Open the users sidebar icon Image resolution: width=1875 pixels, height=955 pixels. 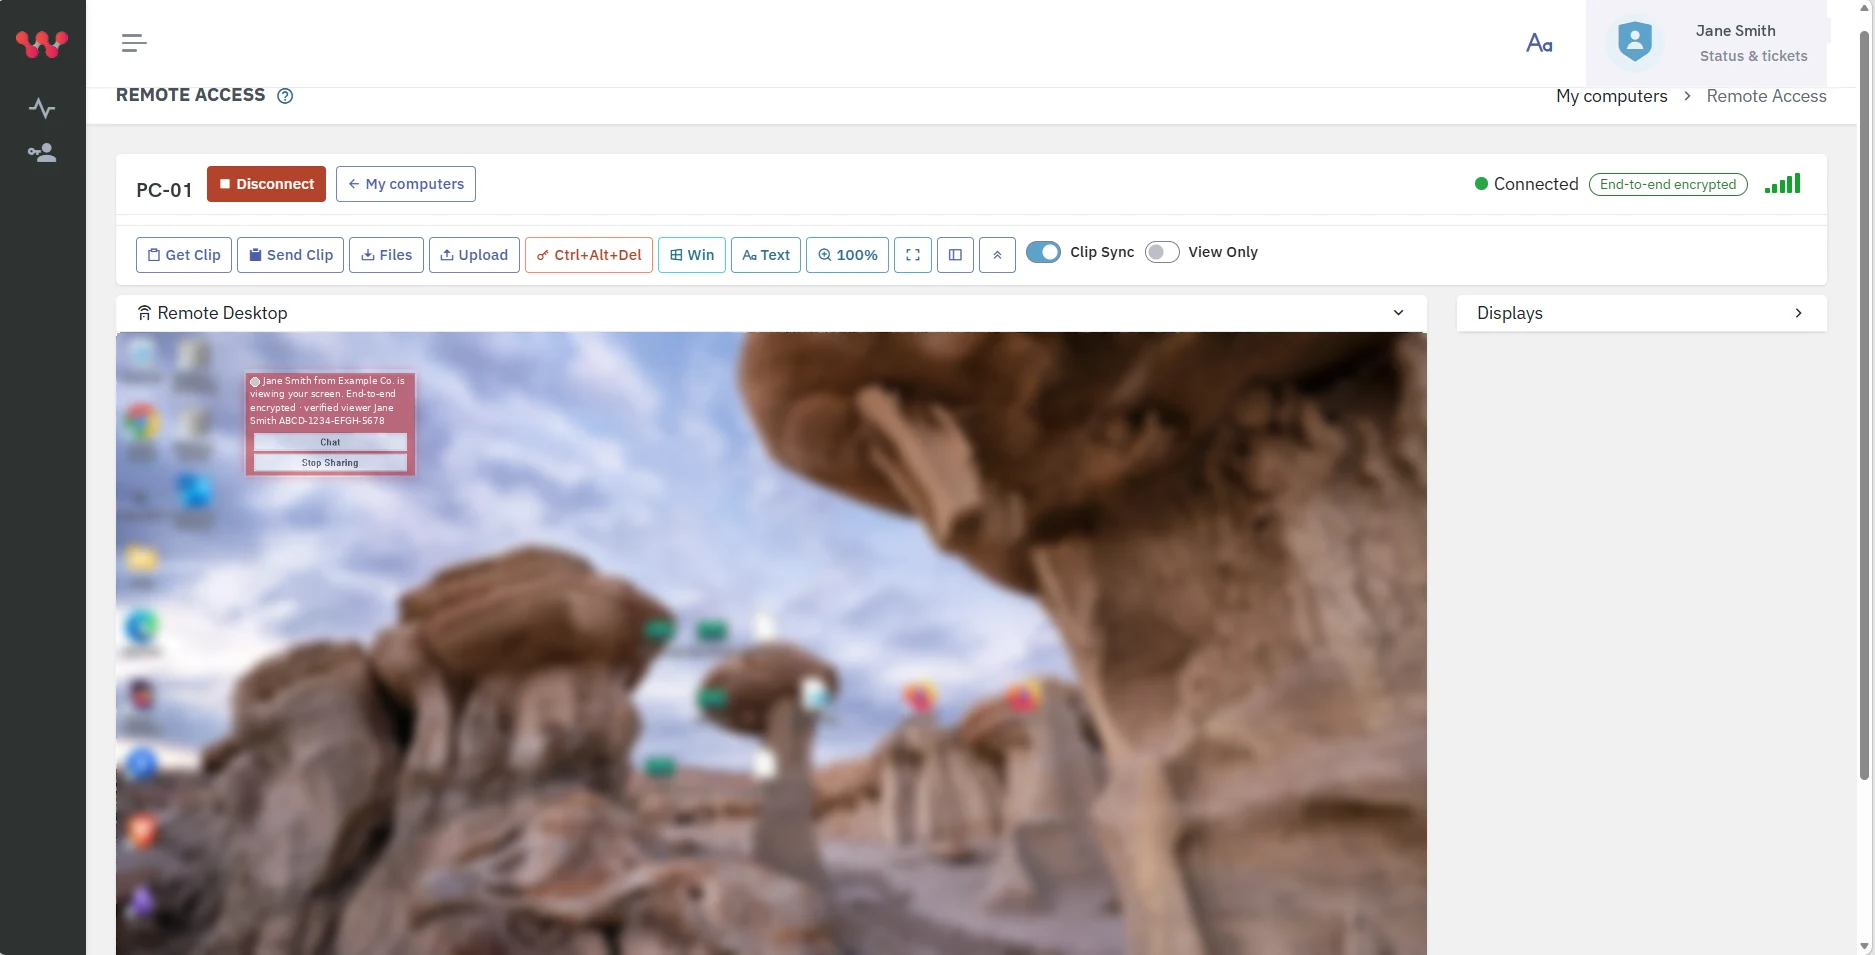(x=42, y=153)
